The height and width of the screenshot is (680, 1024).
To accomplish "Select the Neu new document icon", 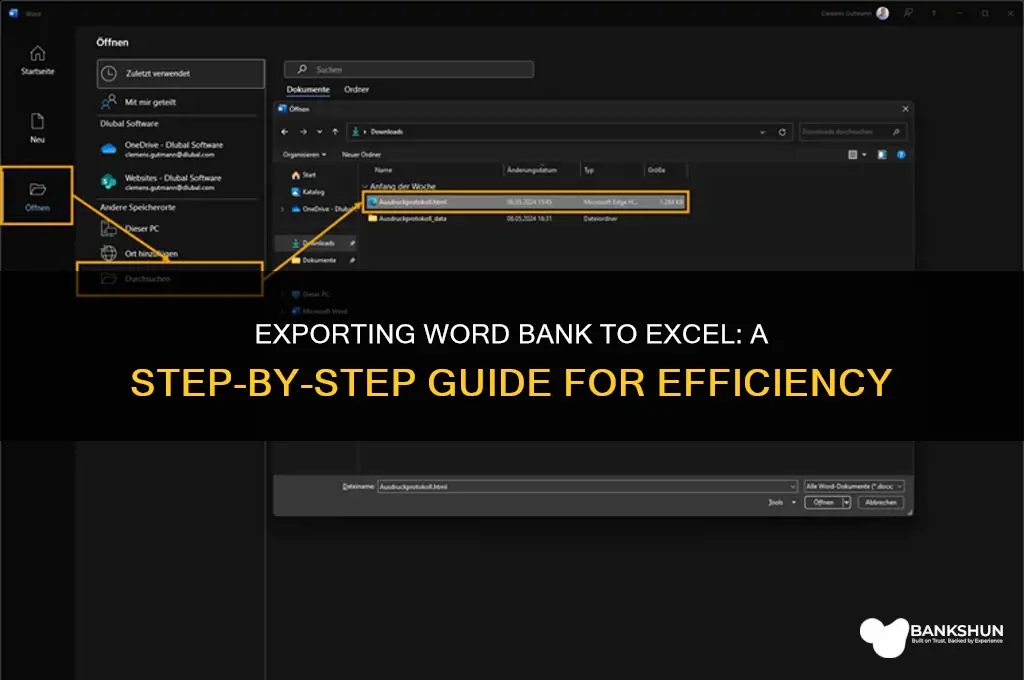I will pyautogui.click(x=37, y=121).
